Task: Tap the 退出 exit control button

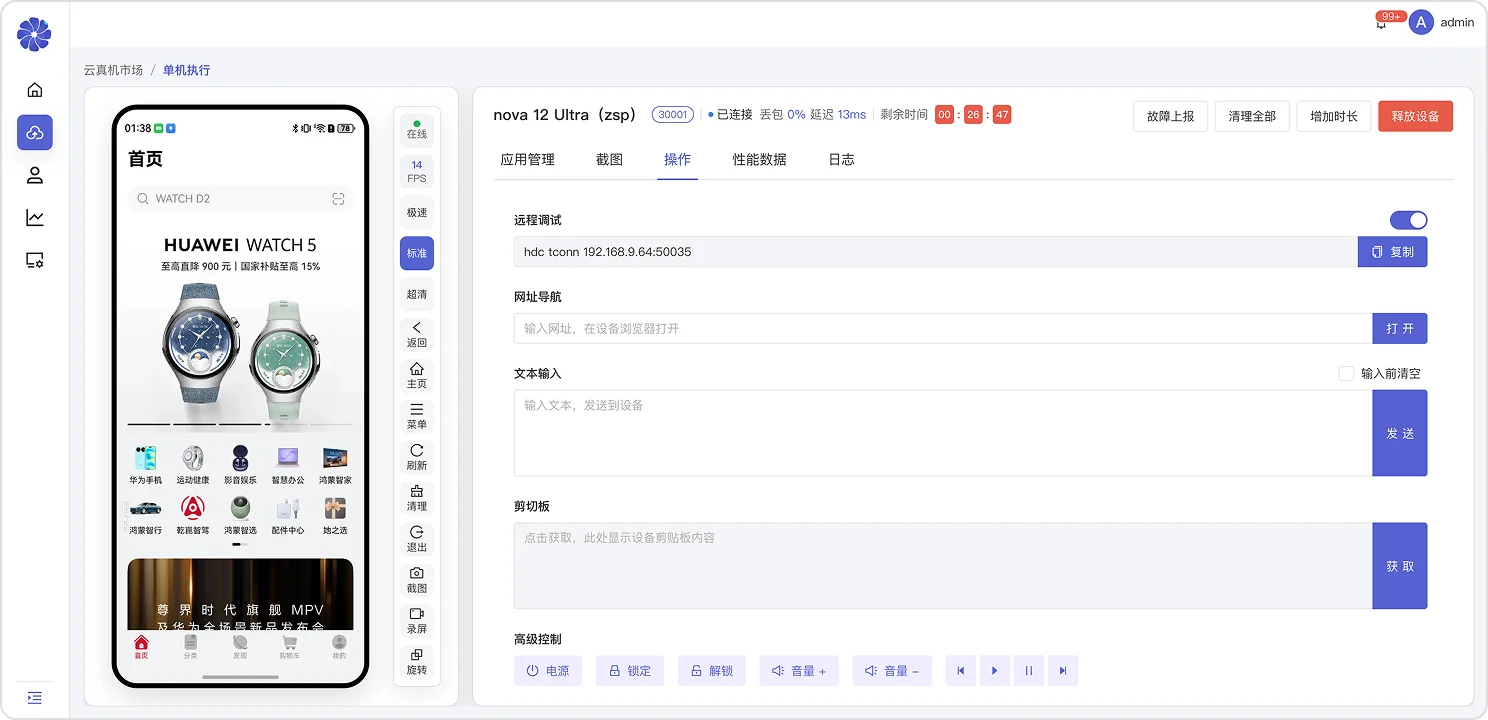Action: click(x=417, y=539)
